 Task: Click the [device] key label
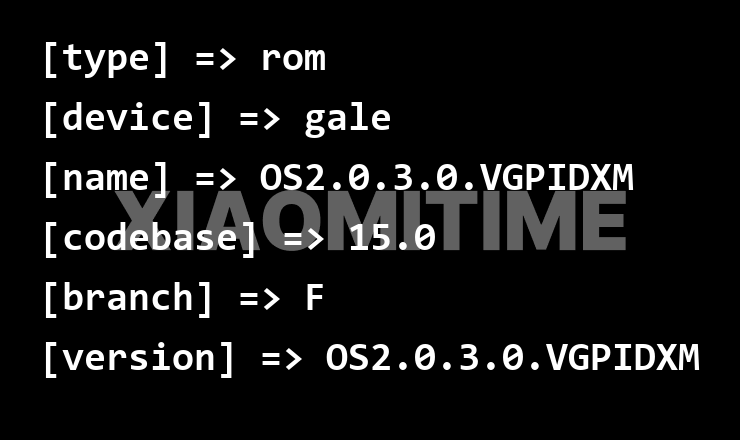[127, 118]
